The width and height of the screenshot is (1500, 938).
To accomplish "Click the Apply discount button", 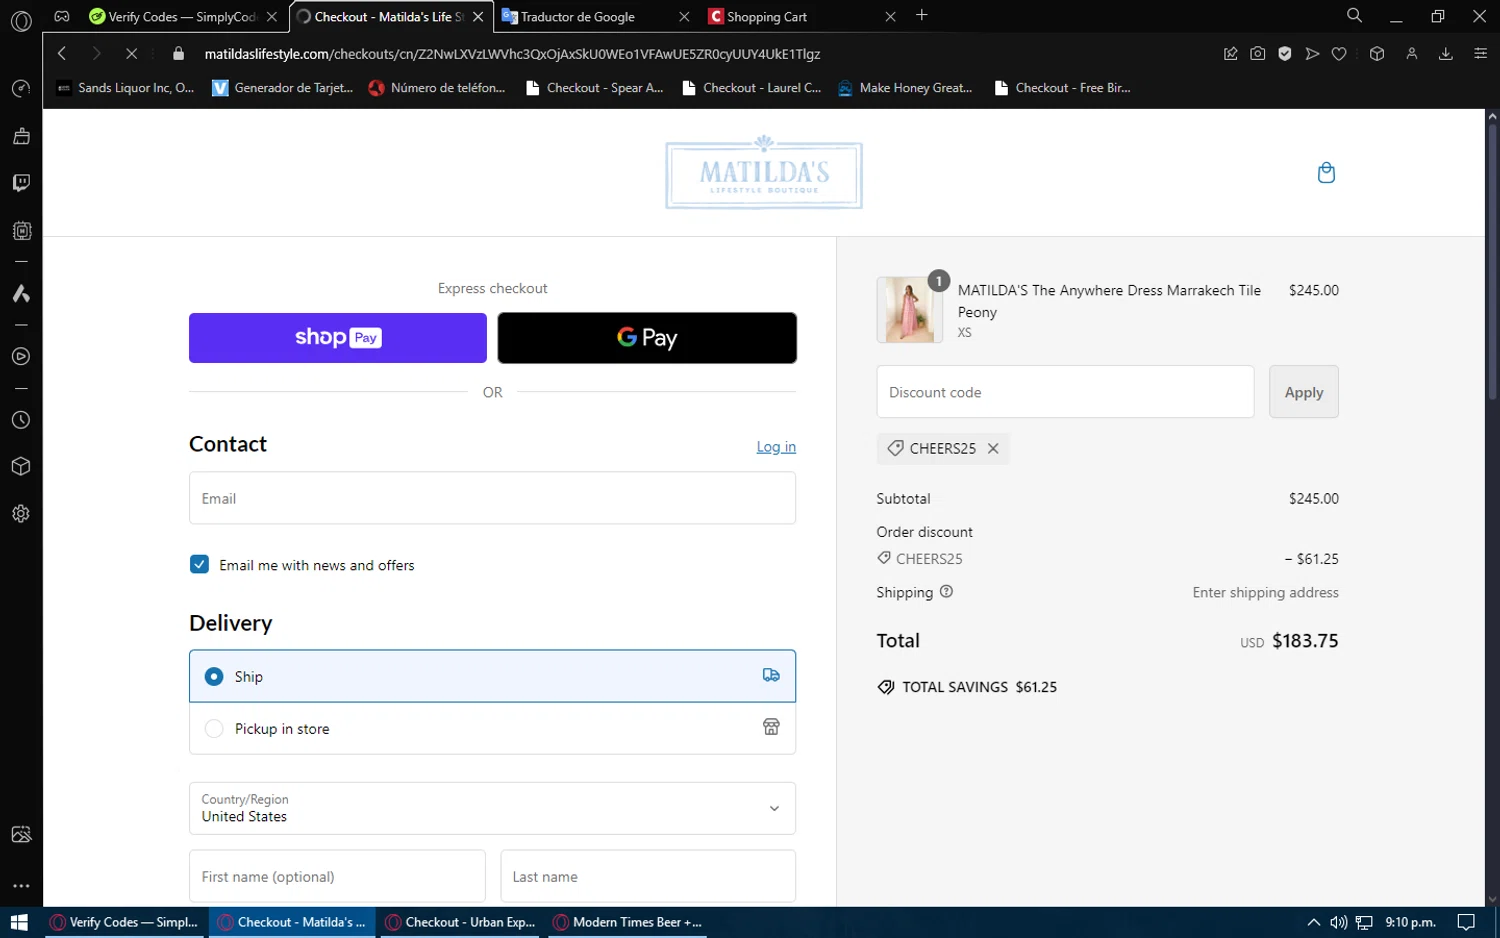I will [x=1303, y=392].
